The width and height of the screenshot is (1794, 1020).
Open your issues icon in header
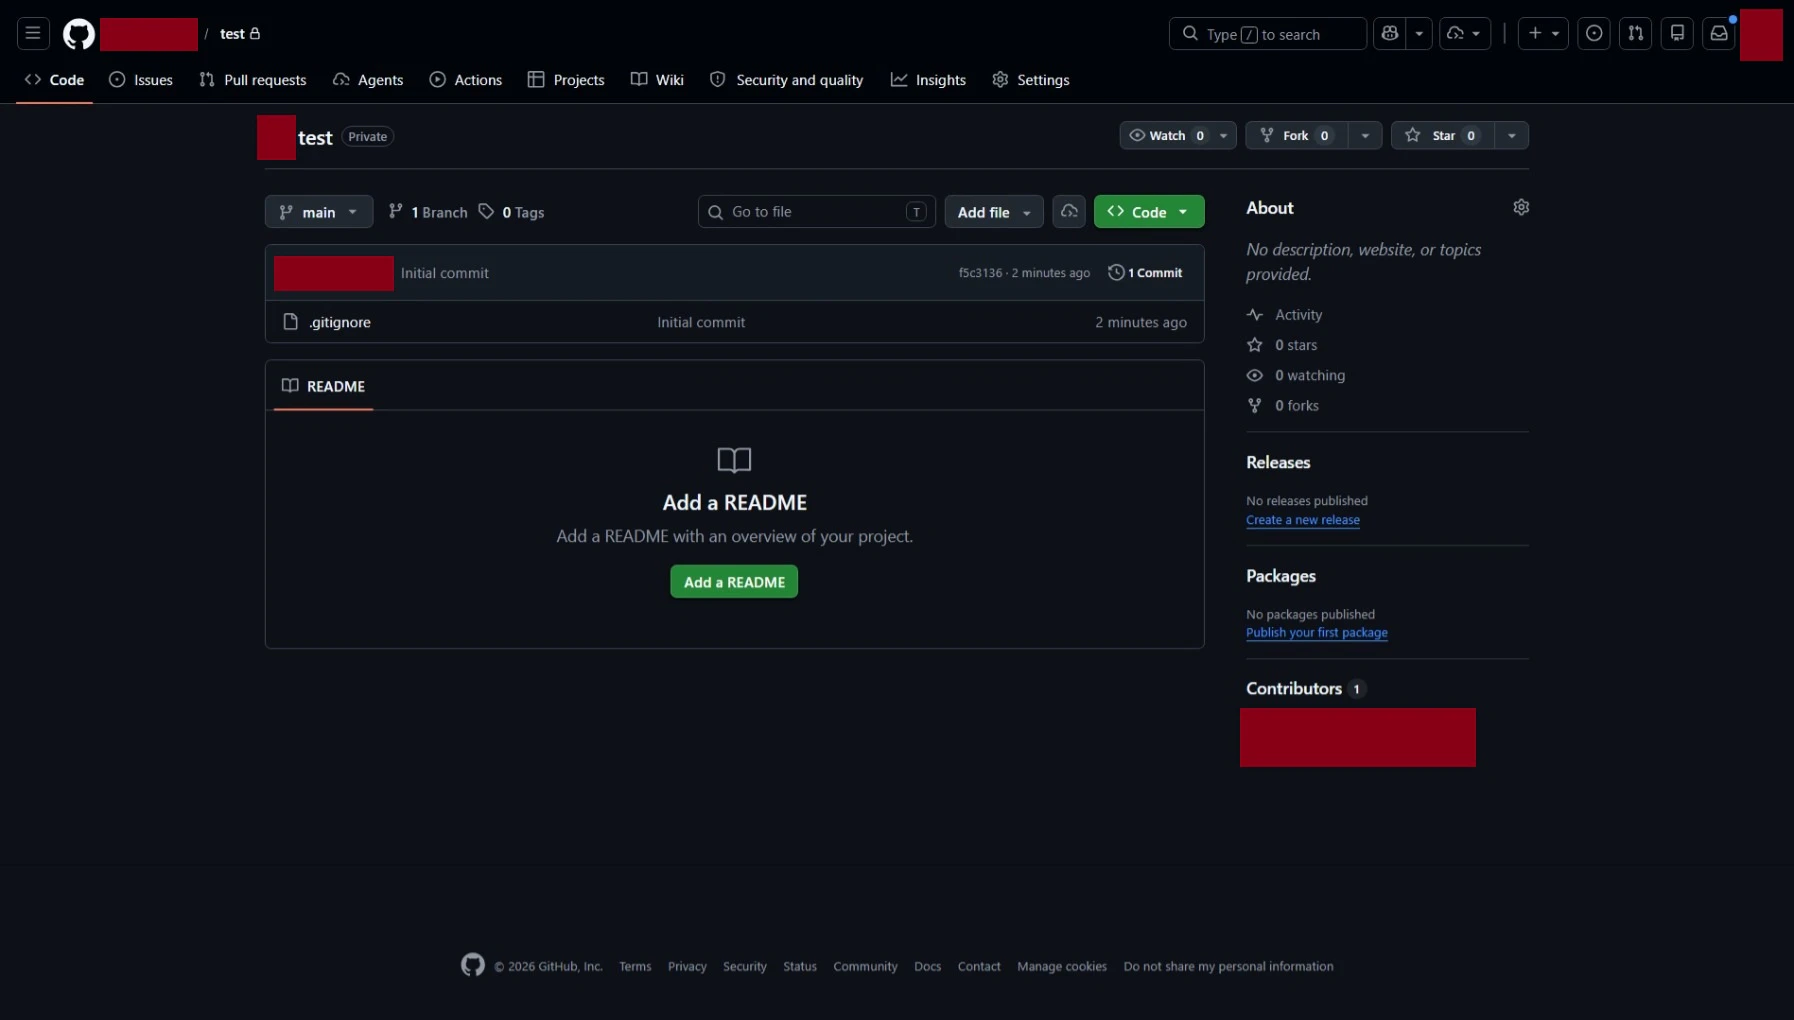[1594, 34]
